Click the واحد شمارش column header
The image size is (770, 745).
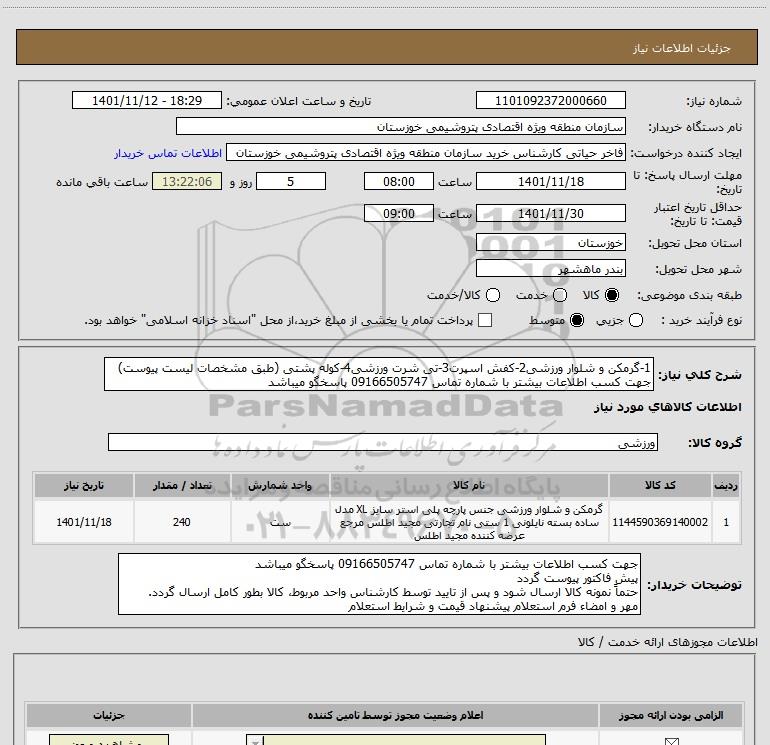tap(280, 486)
